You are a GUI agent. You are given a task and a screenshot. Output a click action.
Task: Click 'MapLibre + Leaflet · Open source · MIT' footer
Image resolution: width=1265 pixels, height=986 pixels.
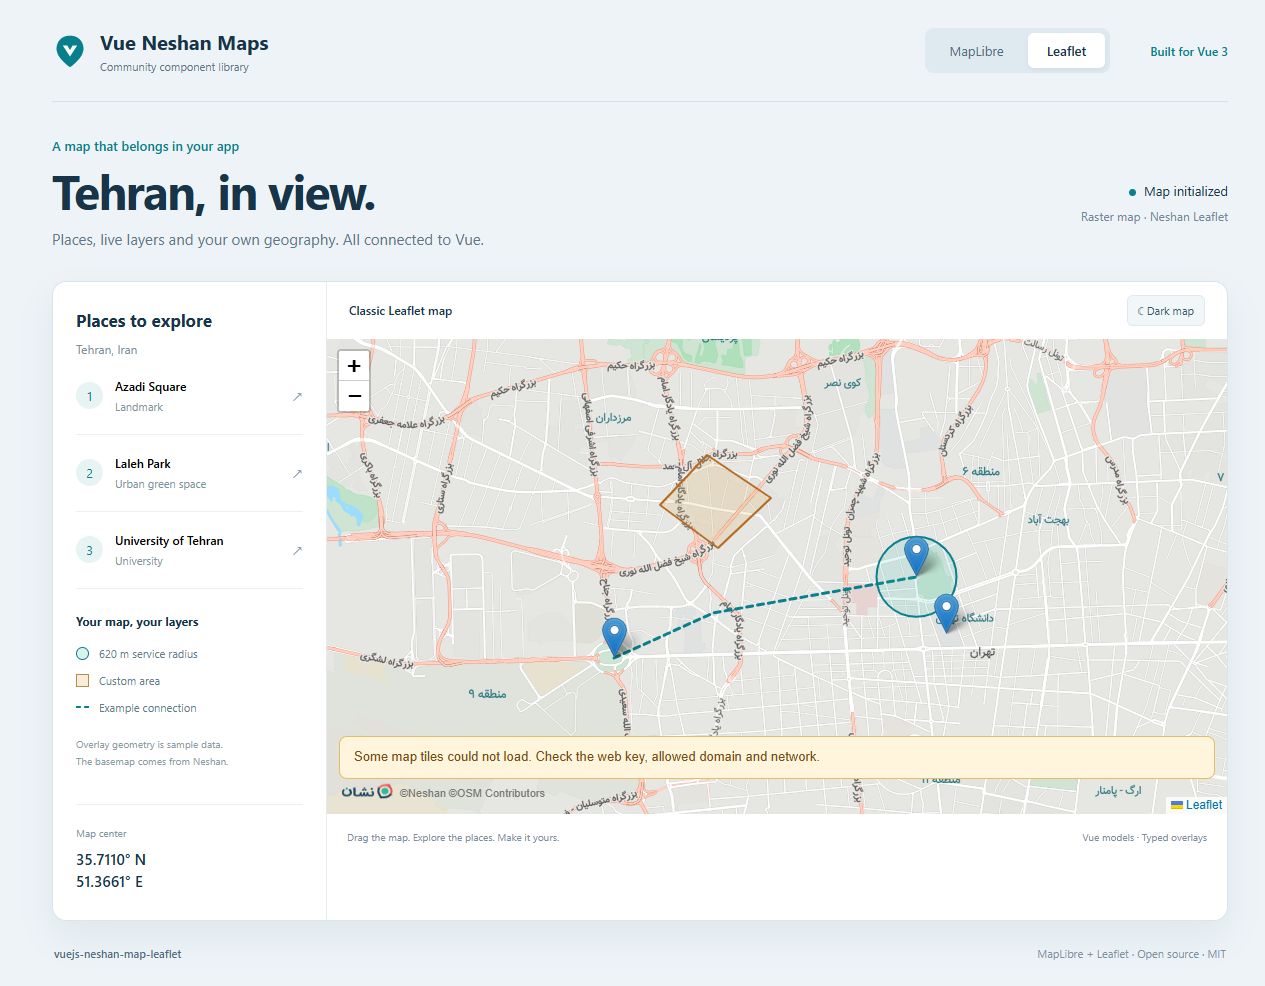point(1131,954)
